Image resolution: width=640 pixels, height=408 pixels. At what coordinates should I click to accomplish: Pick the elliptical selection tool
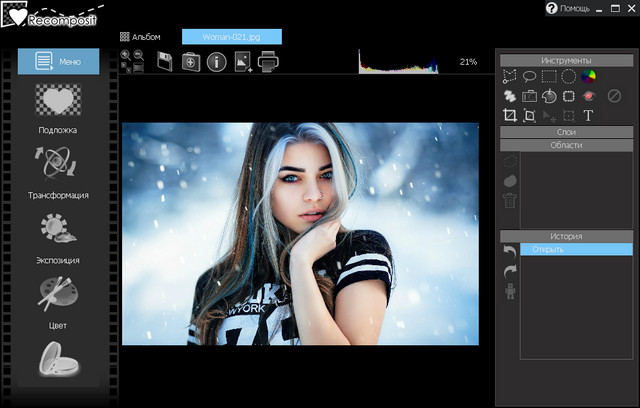tap(568, 76)
